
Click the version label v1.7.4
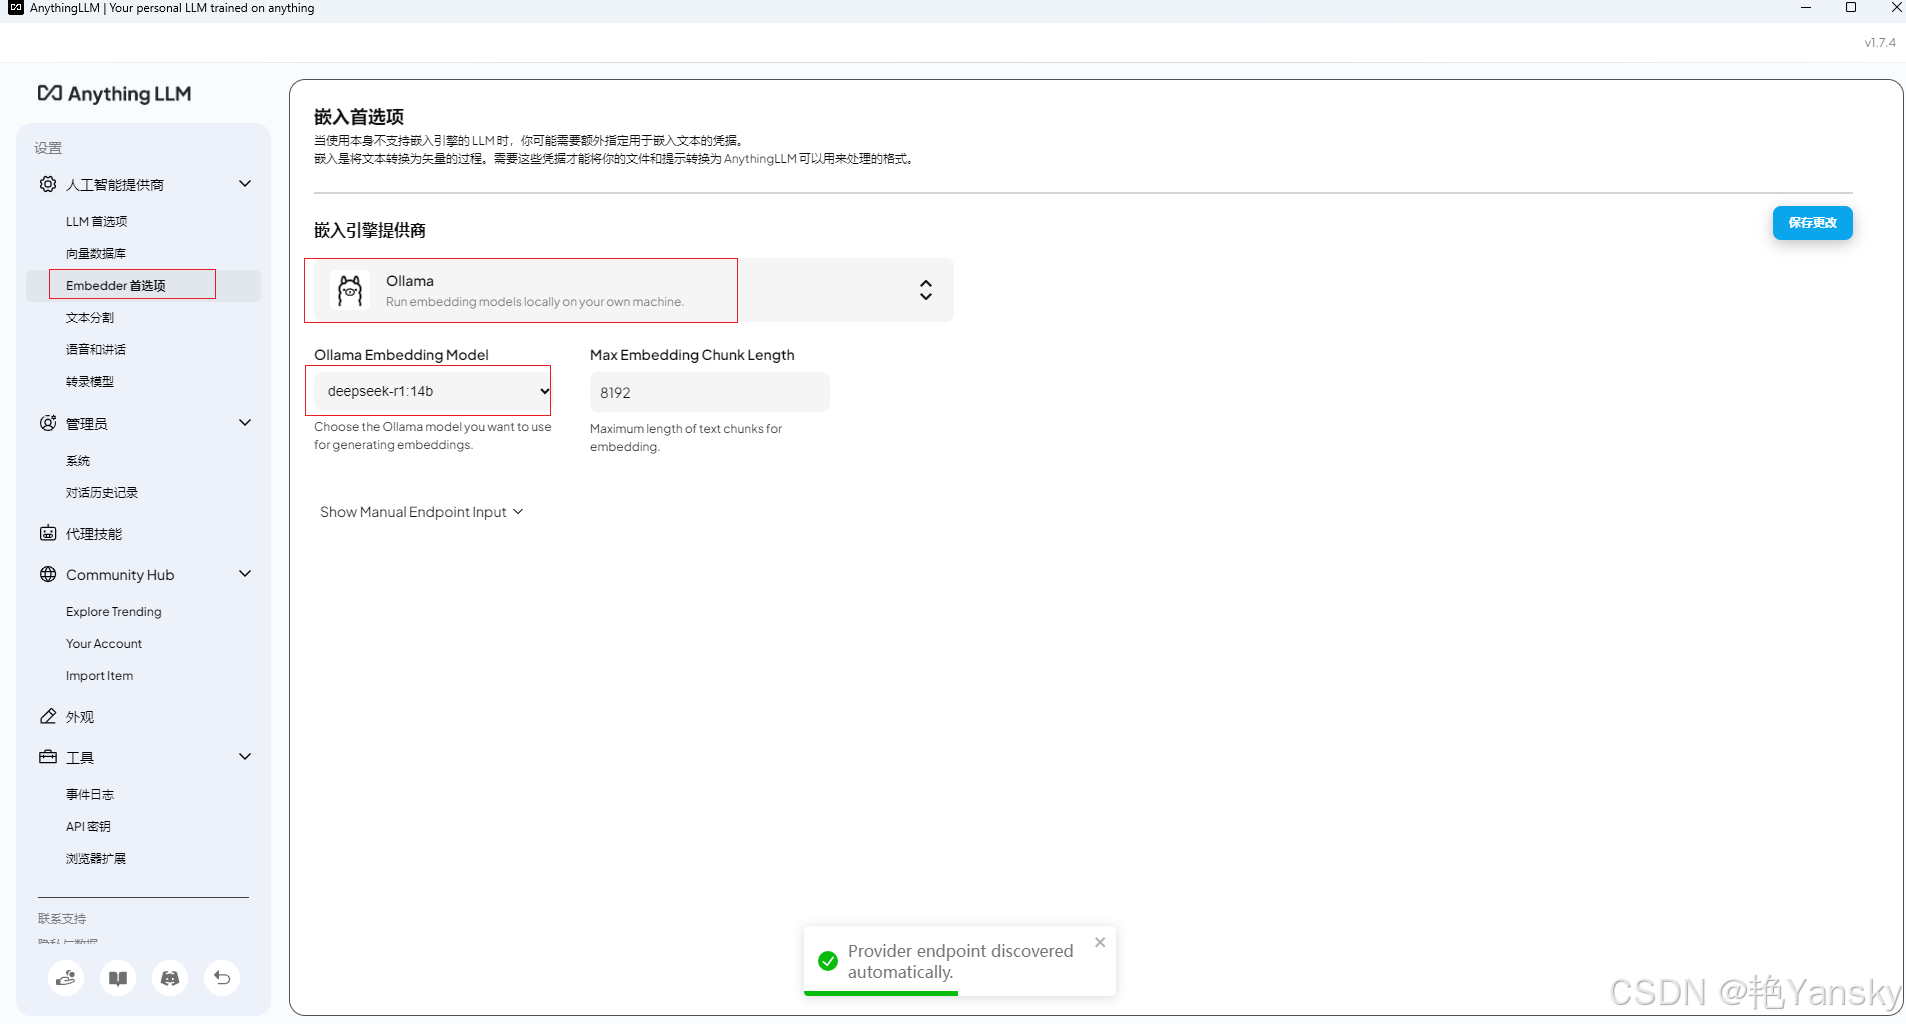(1880, 42)
